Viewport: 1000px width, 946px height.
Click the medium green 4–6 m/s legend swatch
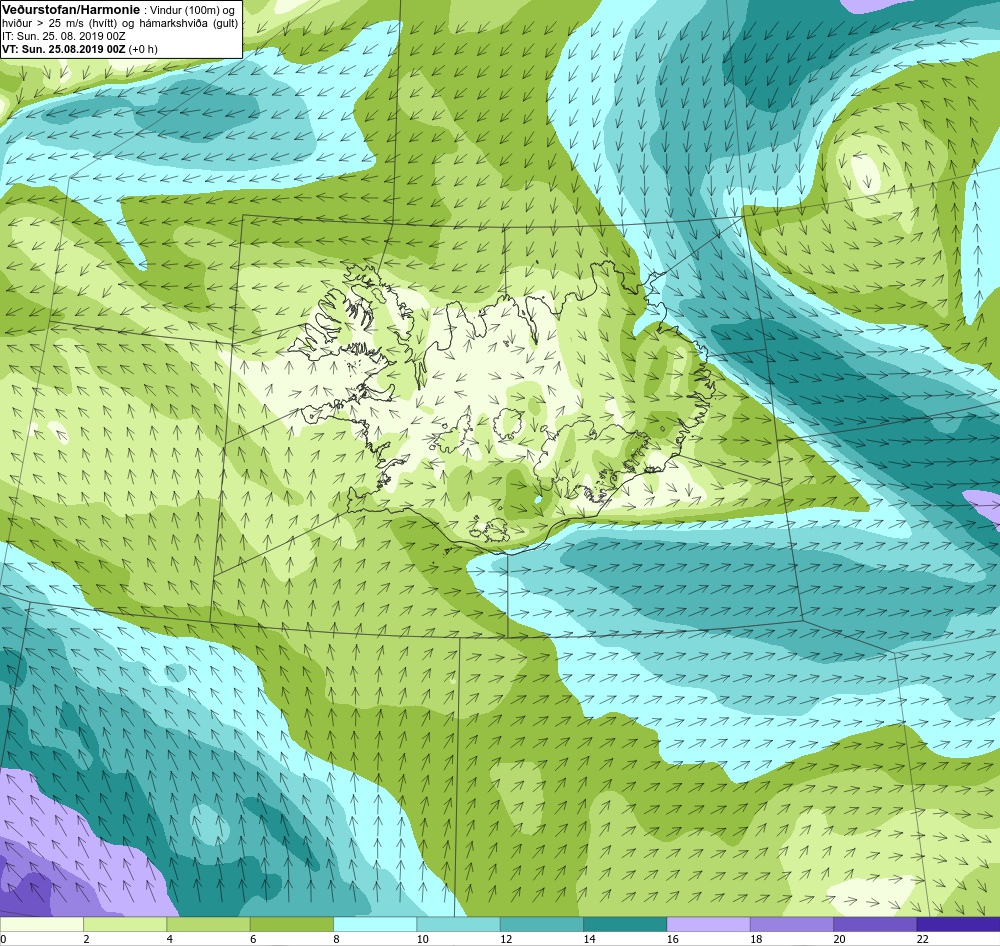tap(208, 924)
